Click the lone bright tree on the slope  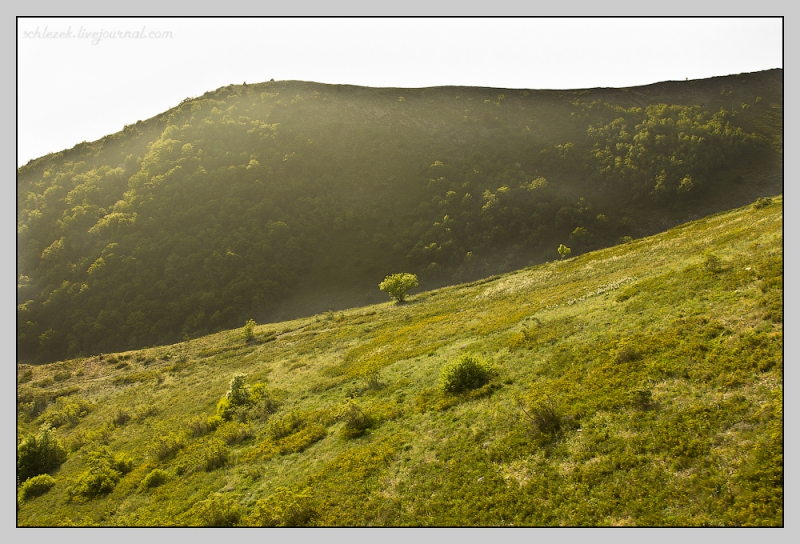[x=398, y=286]
